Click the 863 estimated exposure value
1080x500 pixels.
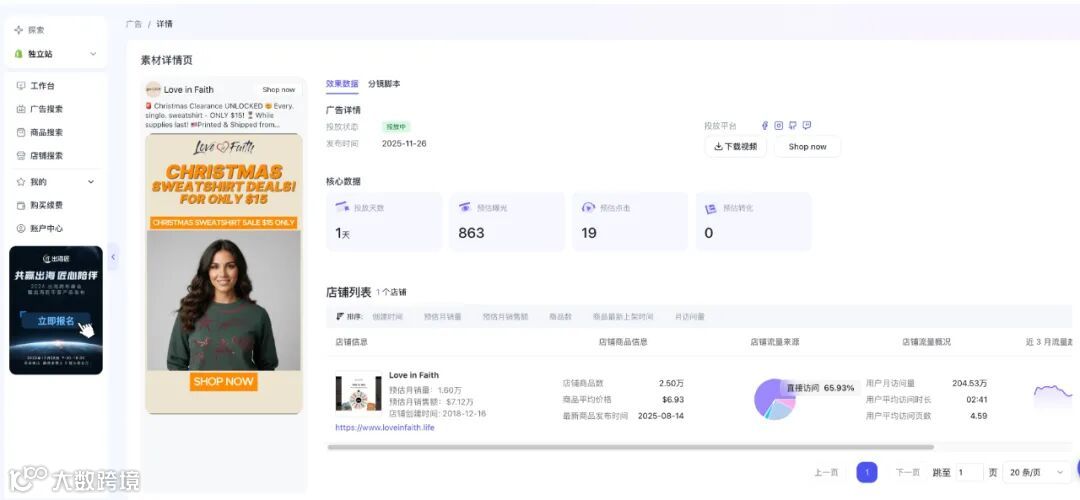point(471,233)
